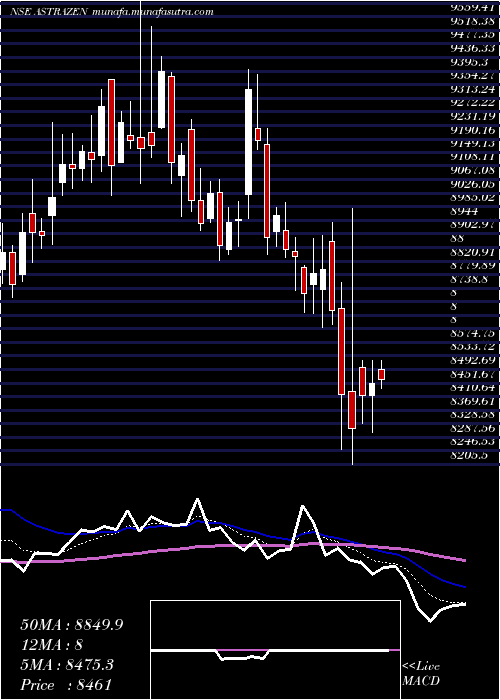Click the NSE ASTRAZEN chart title
The width and height of the screenshot is (500, 700).
(49, 12)
